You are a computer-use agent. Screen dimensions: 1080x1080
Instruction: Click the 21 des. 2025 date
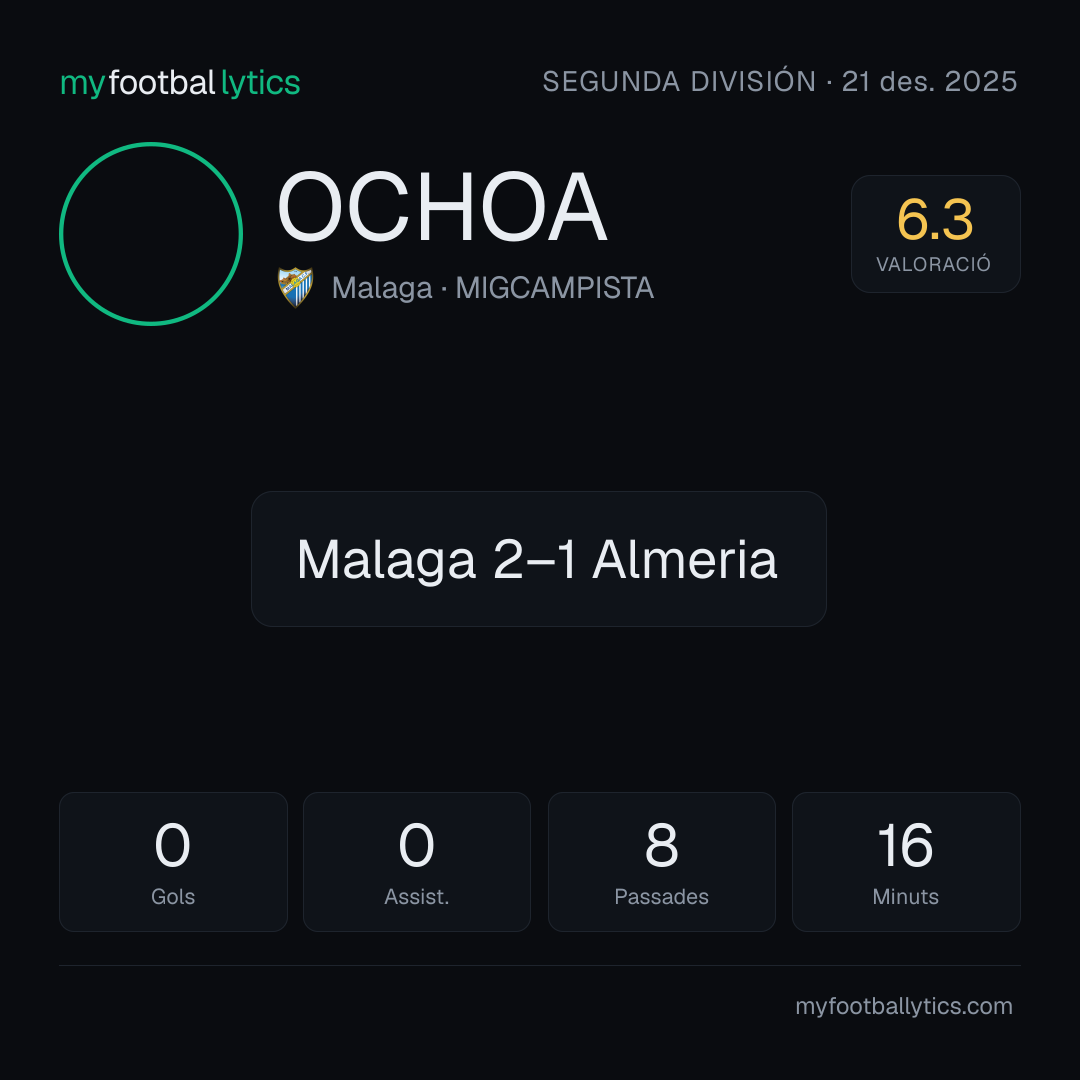[929, 81]
